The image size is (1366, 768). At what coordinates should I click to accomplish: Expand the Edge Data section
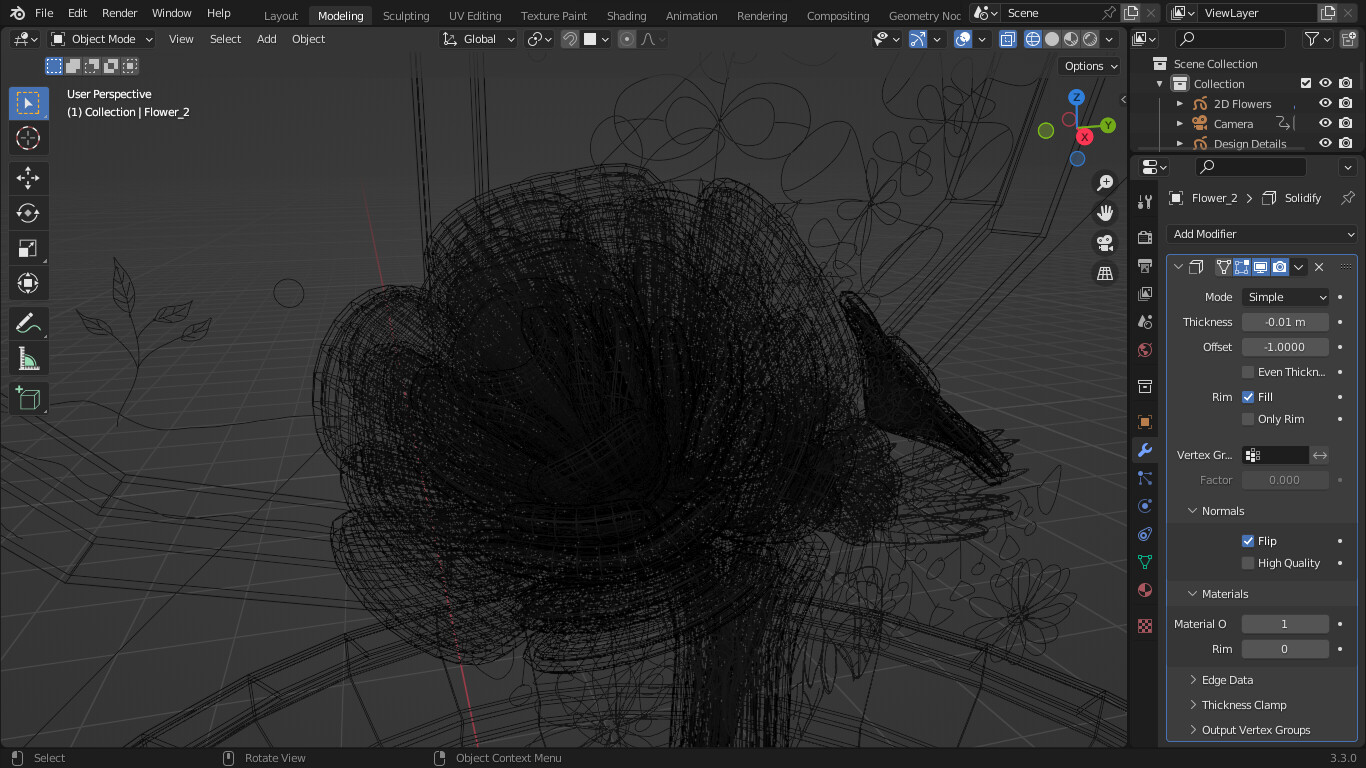click(1227, 680)
